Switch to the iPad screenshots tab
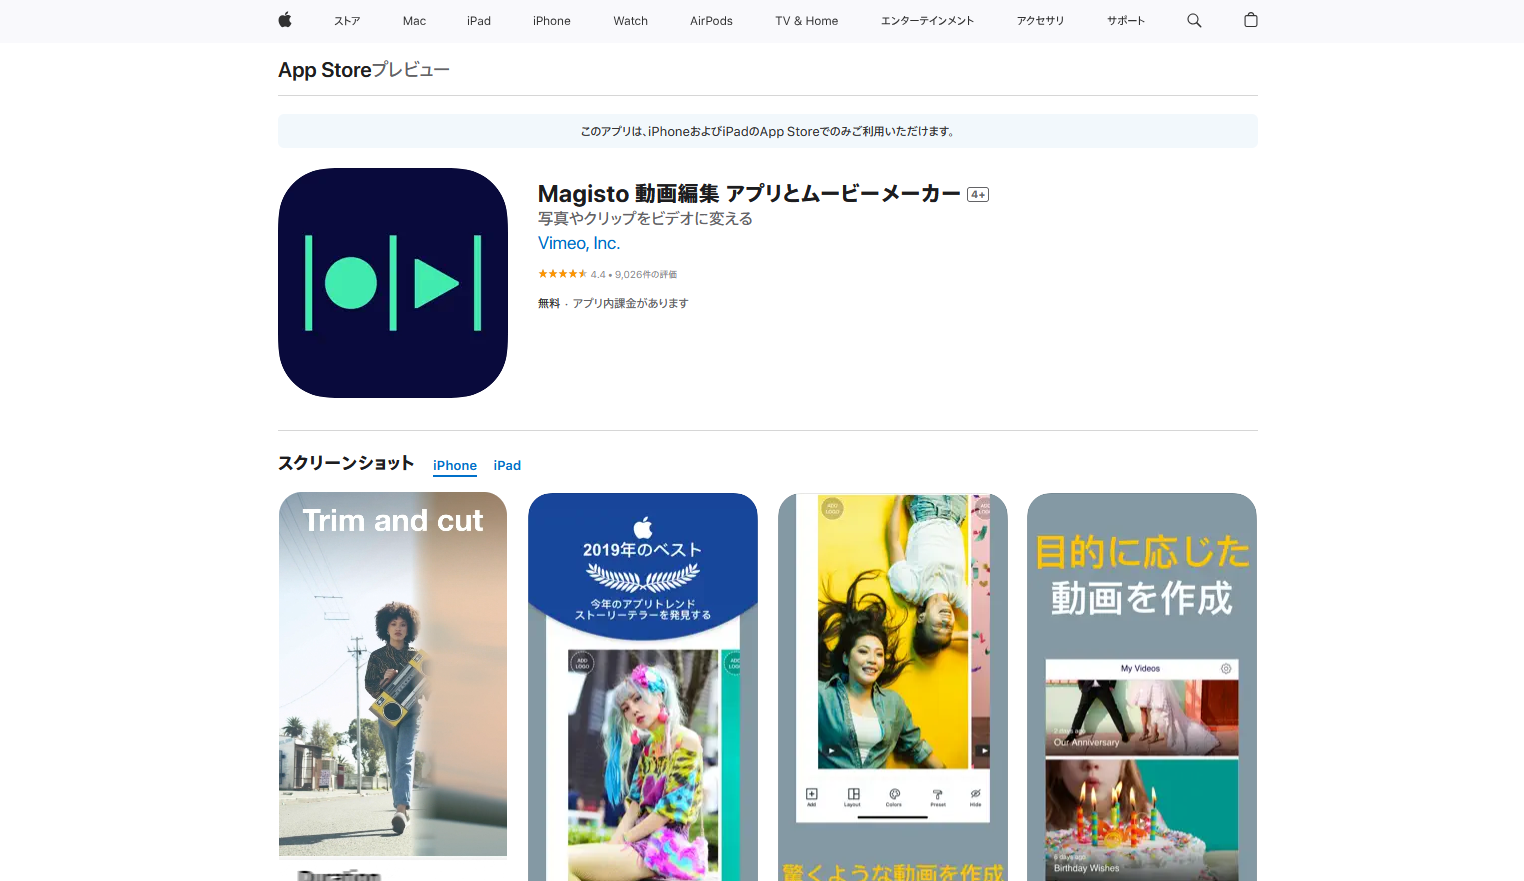Screen dimensions: 1524x881 click(x=507, y=465)
